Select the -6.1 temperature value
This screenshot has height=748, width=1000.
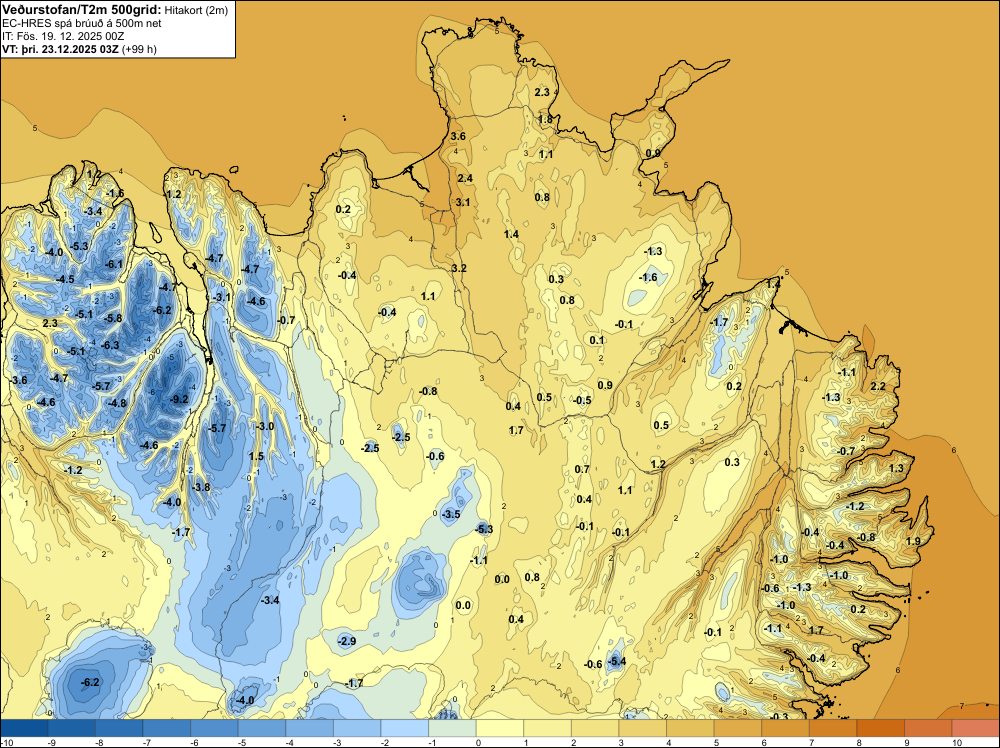tap(114, 264)
